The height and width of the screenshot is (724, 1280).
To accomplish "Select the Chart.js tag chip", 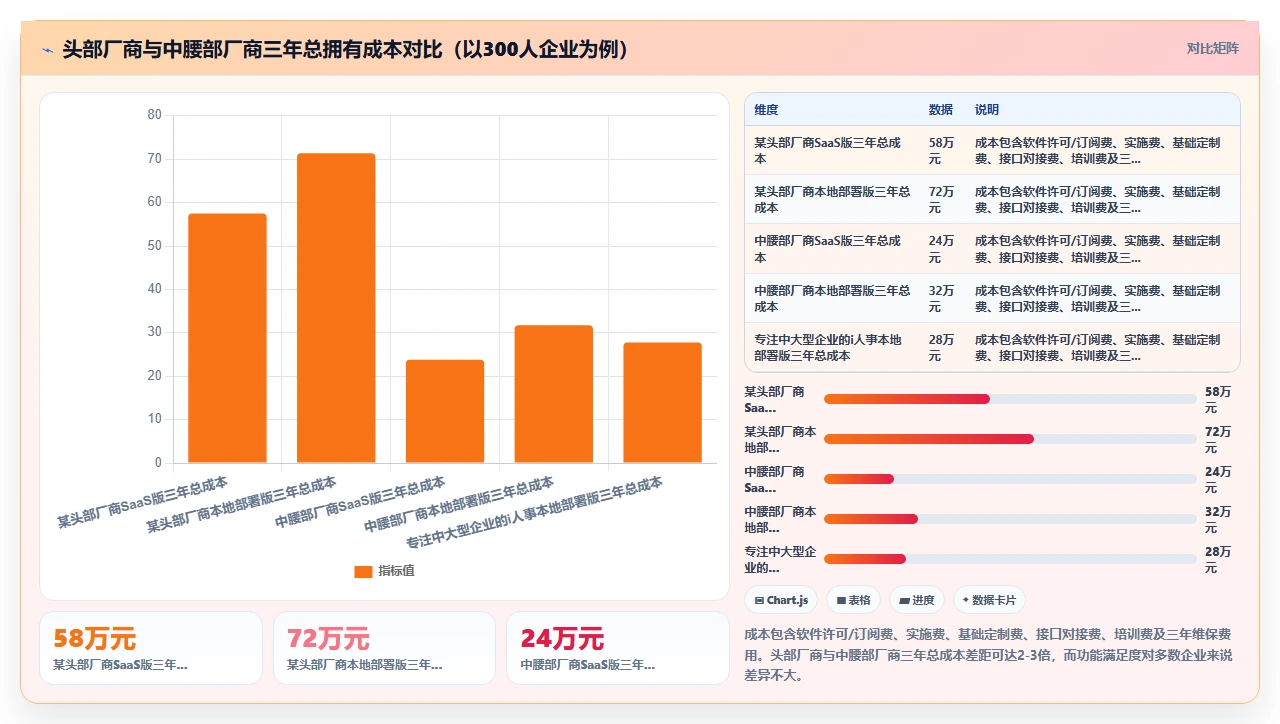I will tap(781, 600).
